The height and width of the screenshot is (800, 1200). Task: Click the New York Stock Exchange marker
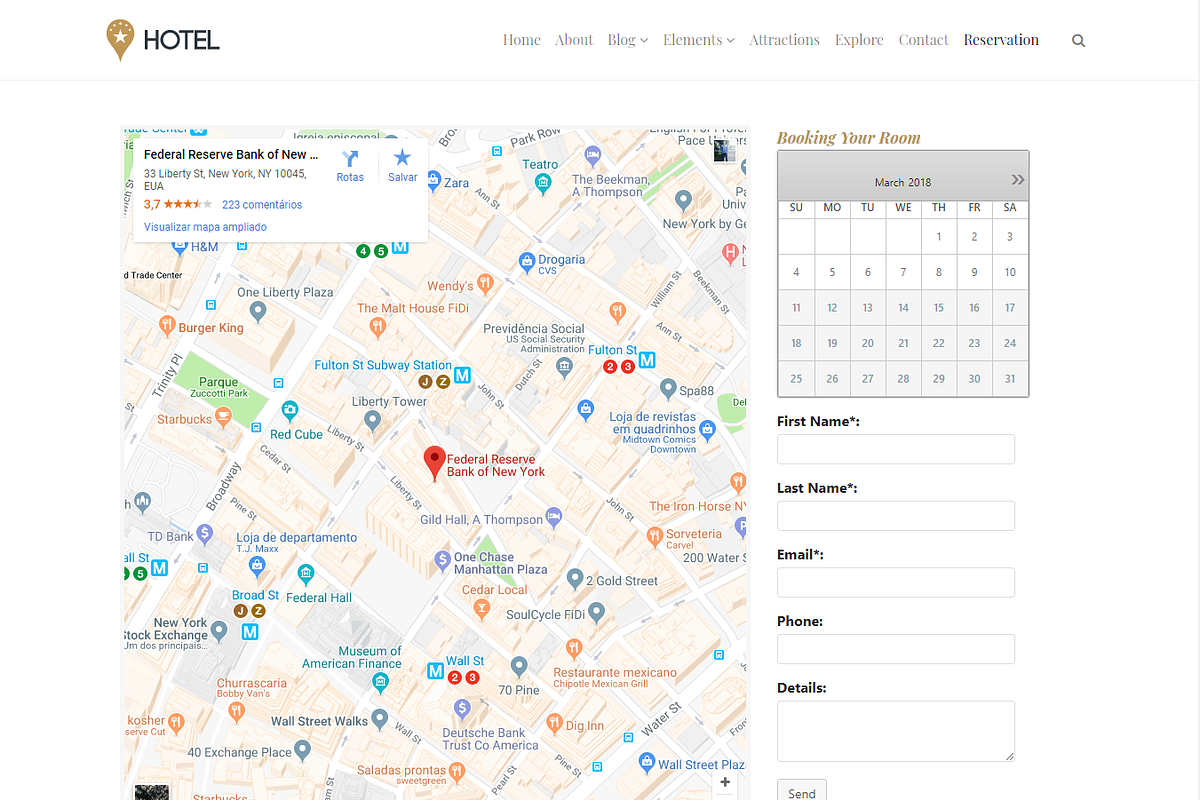(x=219, y=630)
